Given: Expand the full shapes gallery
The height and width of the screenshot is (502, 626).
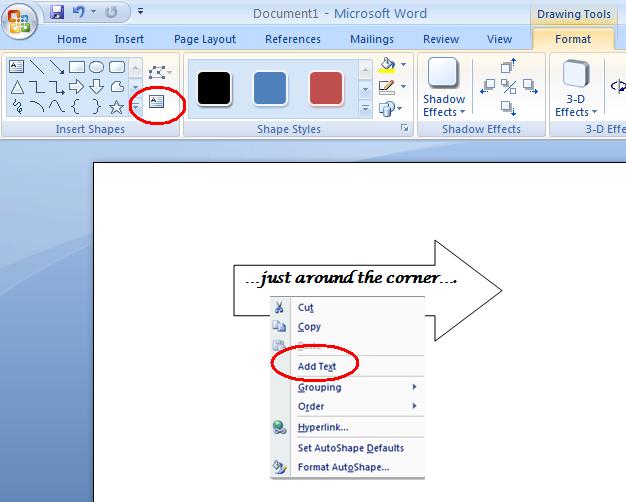Looking at the screenshot, I should (135, 107).
